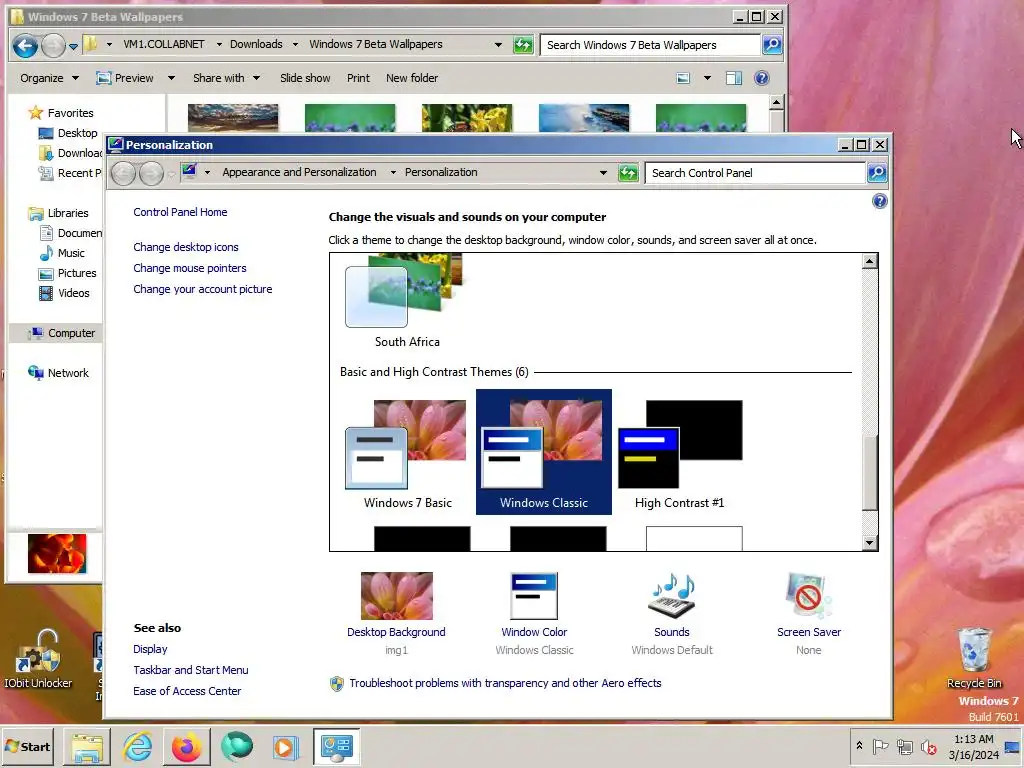The width and height of the screenshot is (1024, 768).
Task: Expand the Appearance and Personalization breadcrumb arrow
Action: [392, 172]
